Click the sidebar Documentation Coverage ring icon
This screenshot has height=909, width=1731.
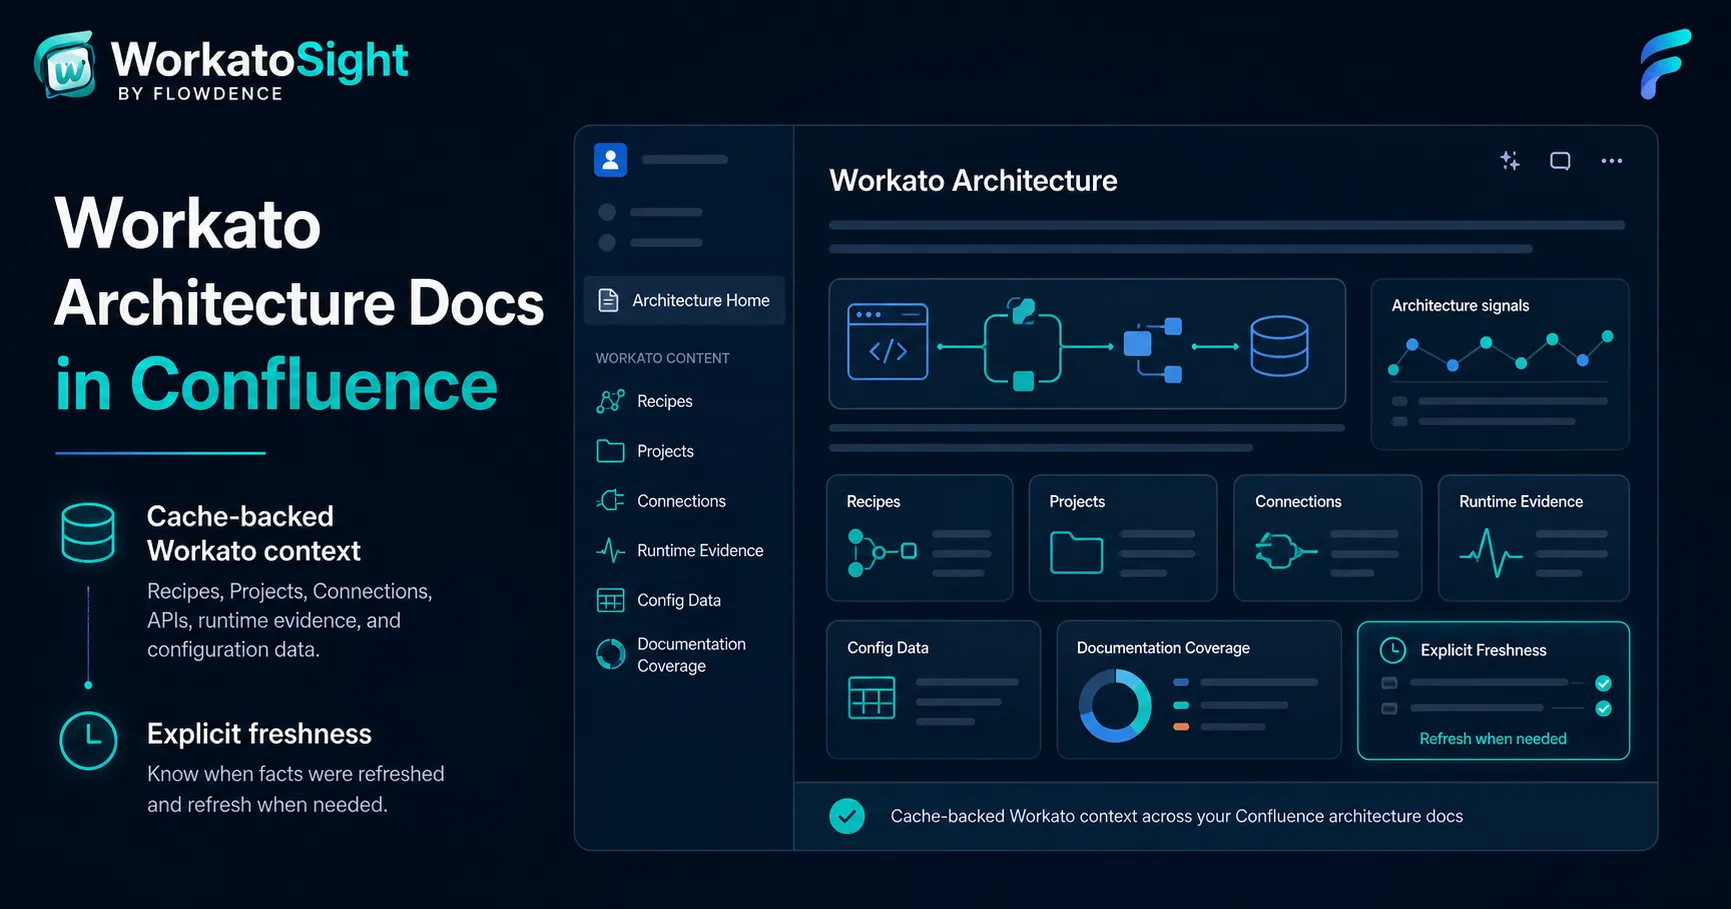[610, 654]
